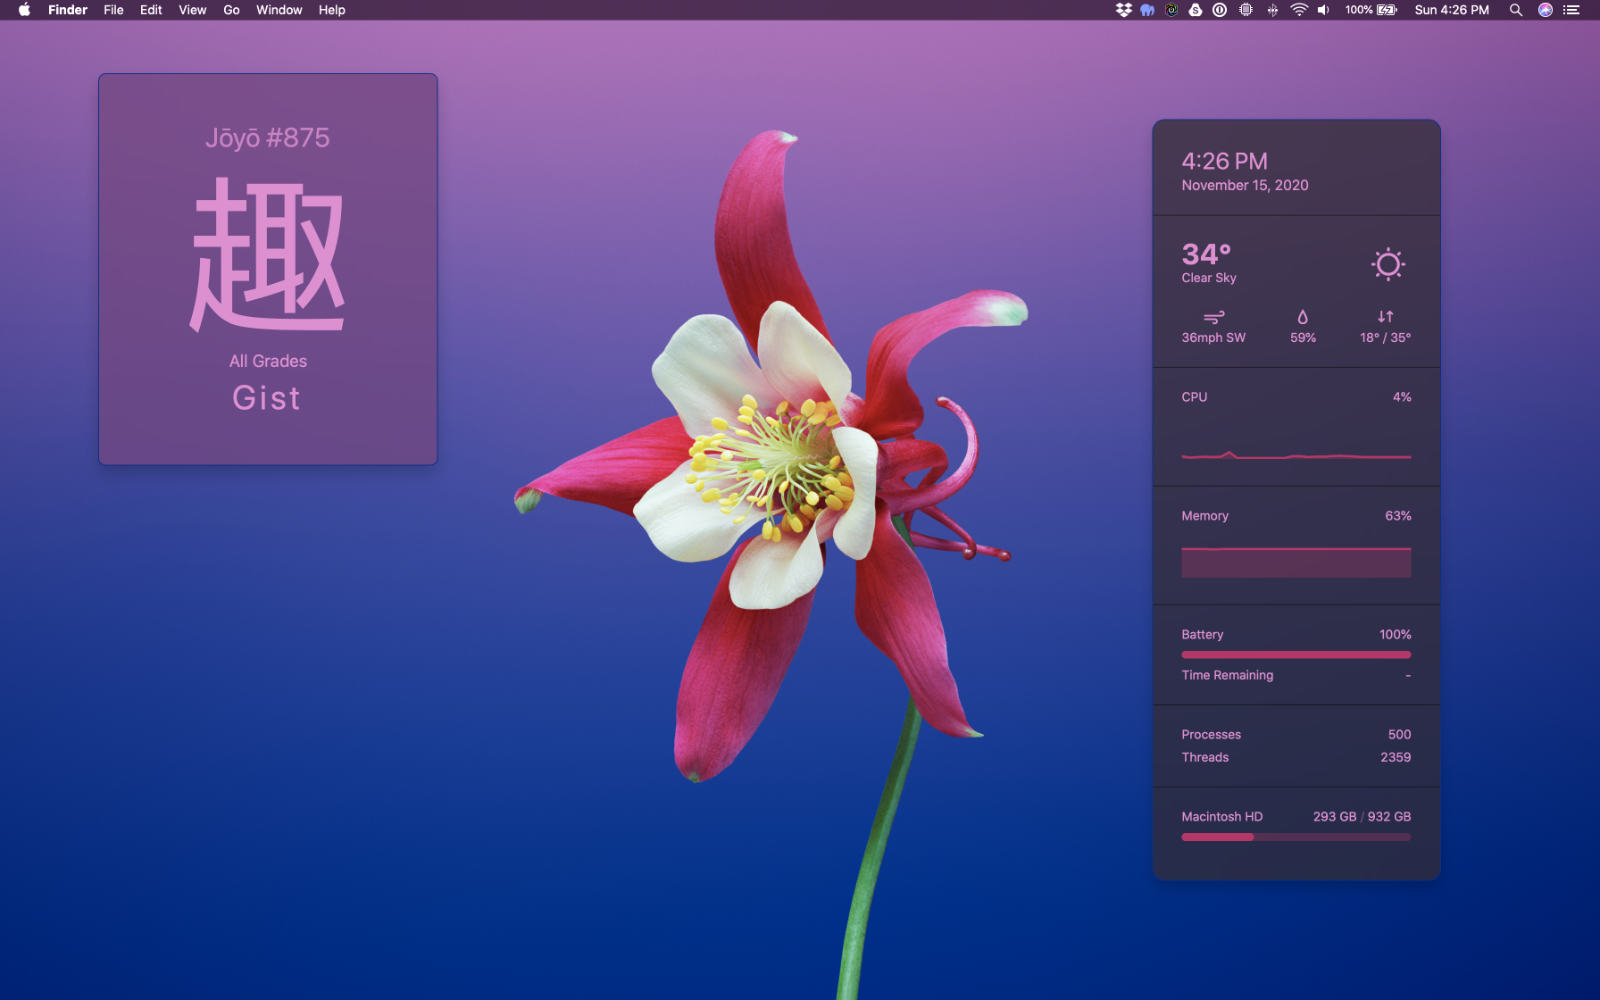The height and width of the screenshot is (1000, 1600).
Task: Open Notification Center list icon
Action: (1571, 10)
